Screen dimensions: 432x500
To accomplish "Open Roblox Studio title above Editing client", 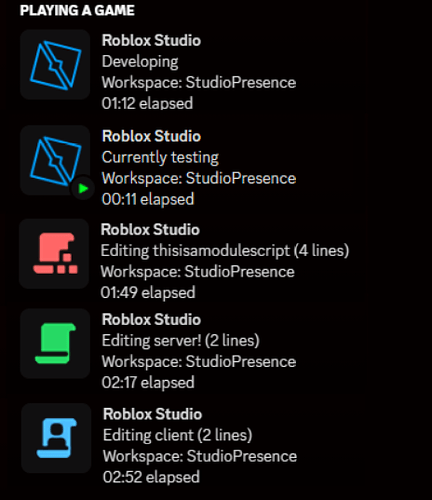I will pos(153,414).
